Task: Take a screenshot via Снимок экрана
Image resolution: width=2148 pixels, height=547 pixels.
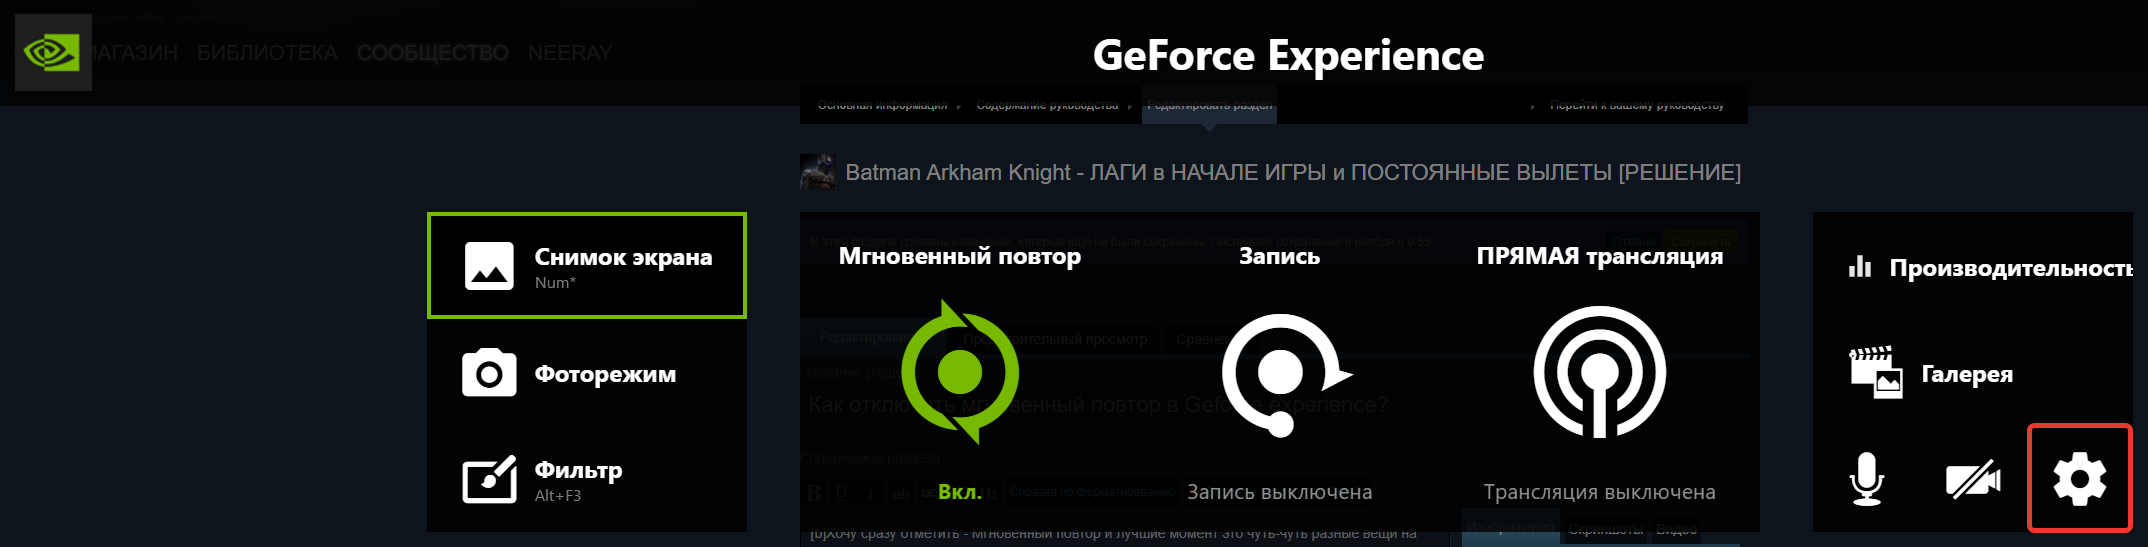Action: coord(587,265)
